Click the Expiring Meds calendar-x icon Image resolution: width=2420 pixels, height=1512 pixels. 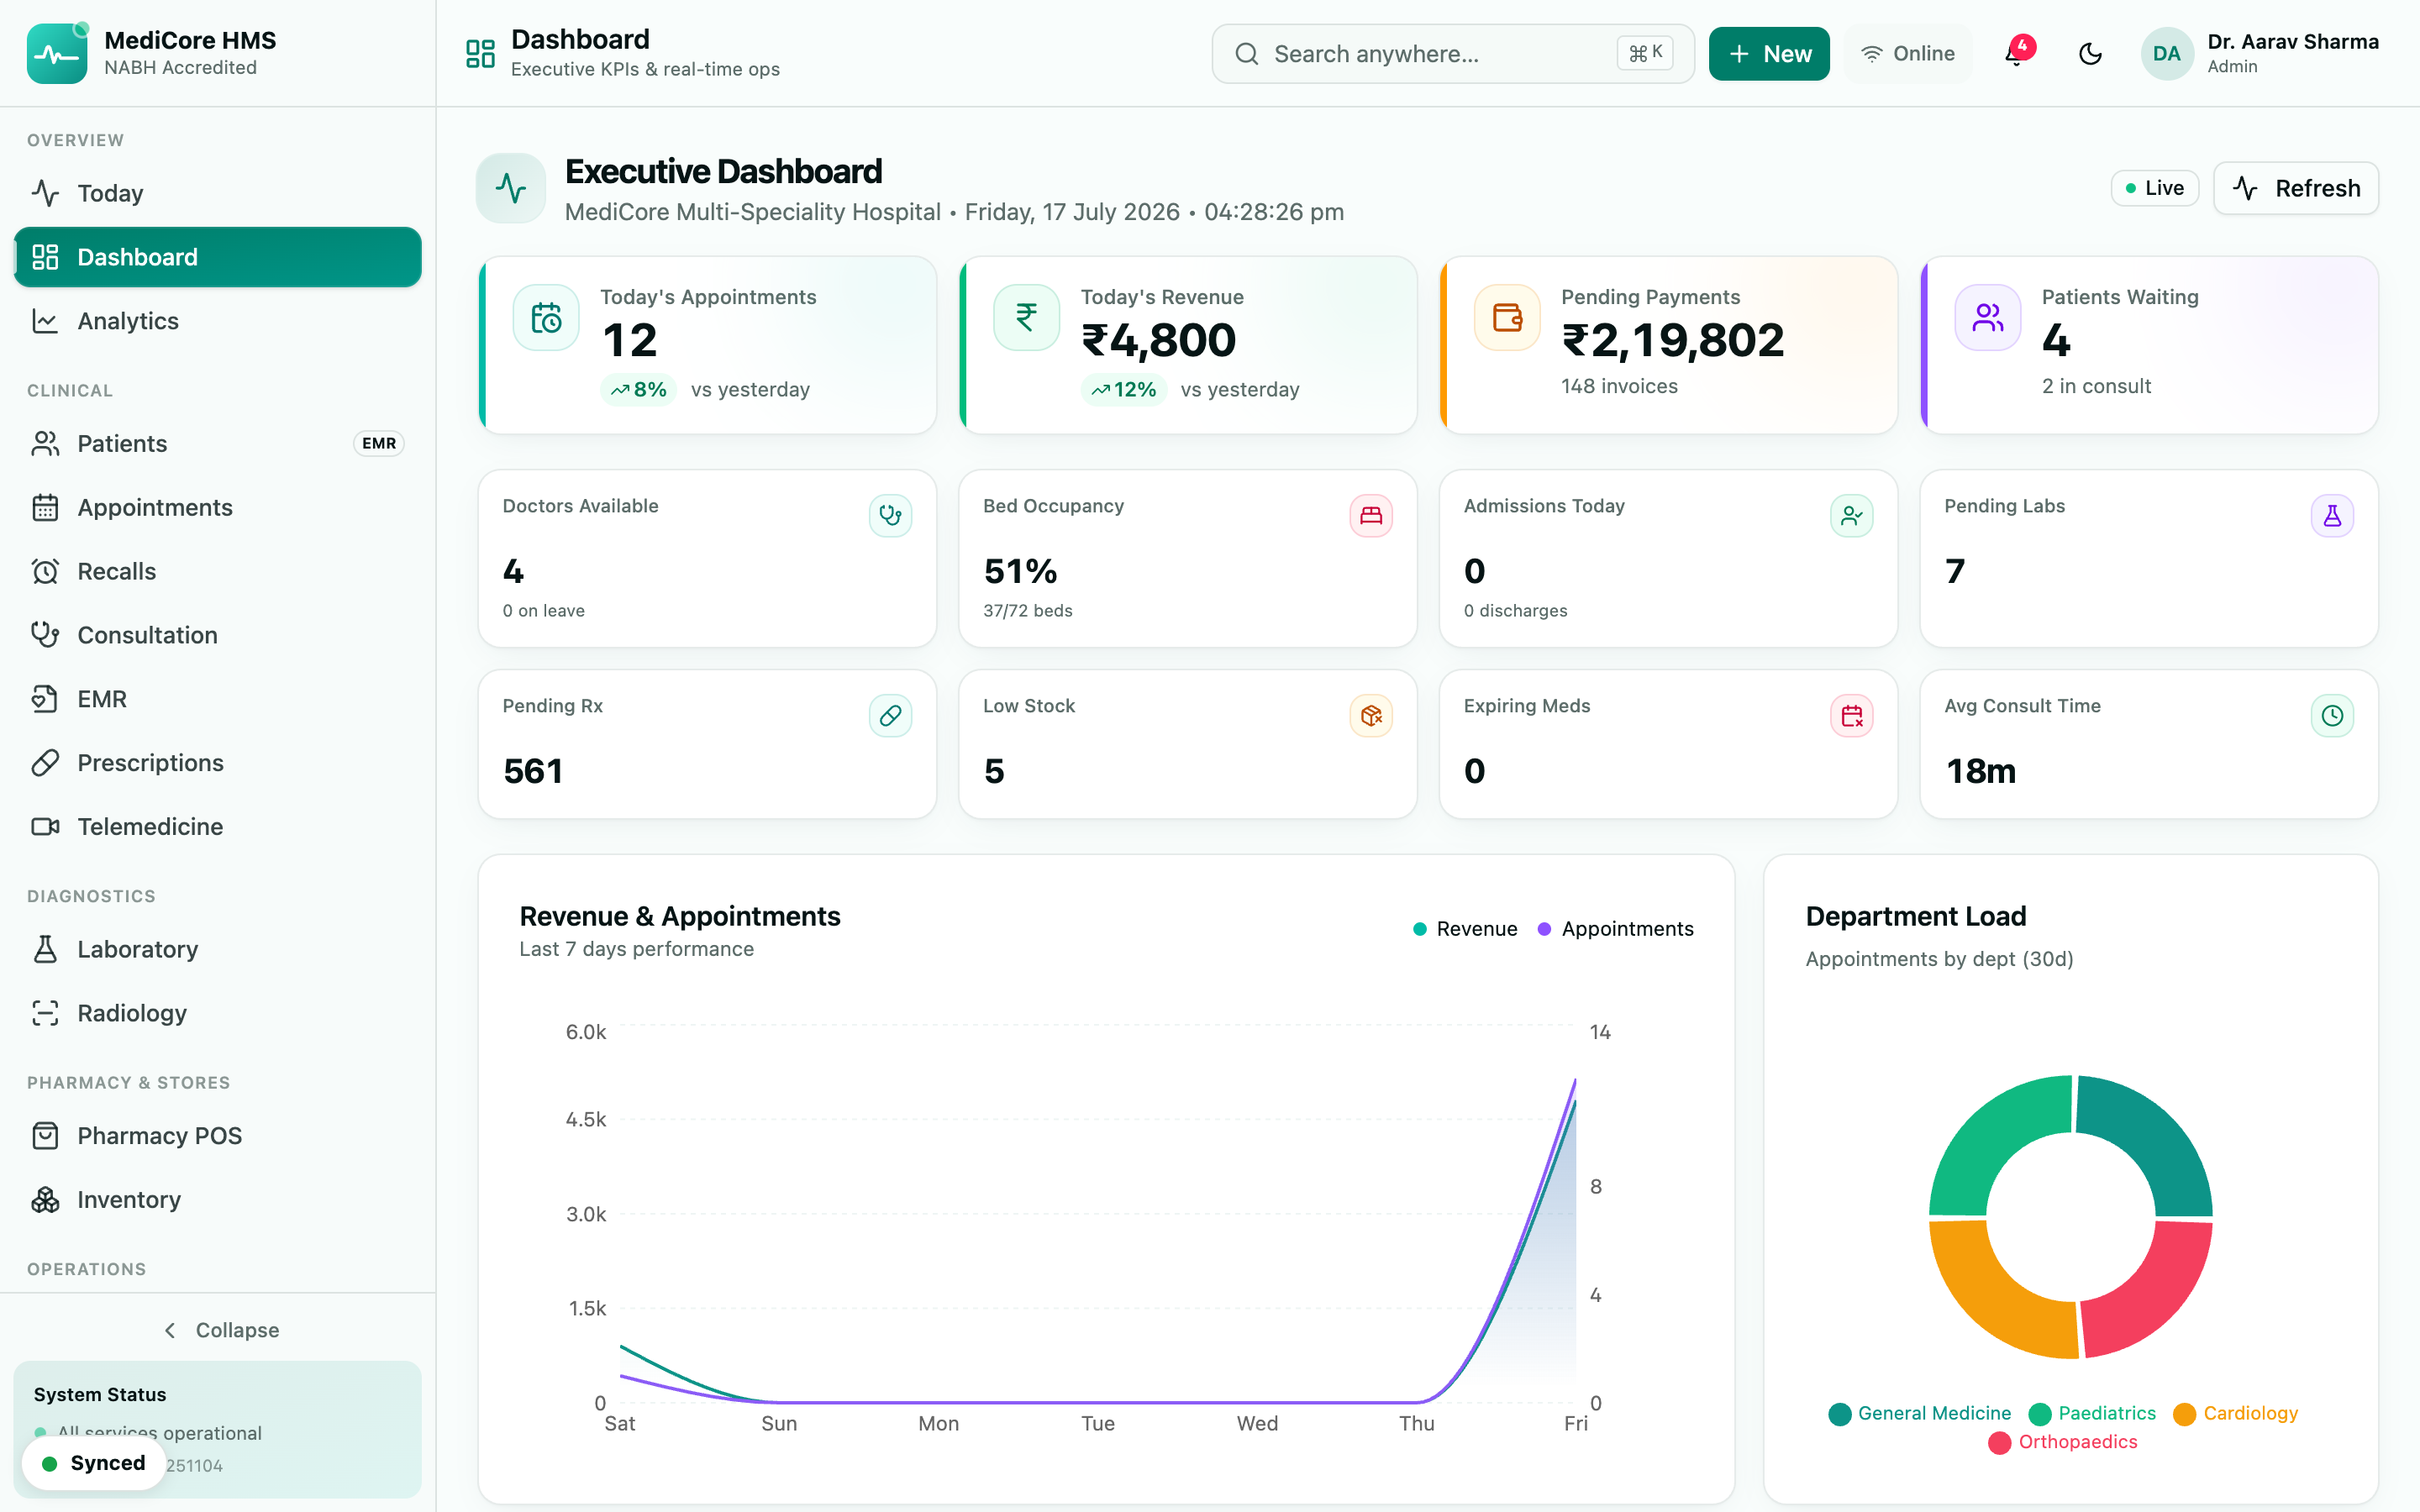click(1852, 716)
